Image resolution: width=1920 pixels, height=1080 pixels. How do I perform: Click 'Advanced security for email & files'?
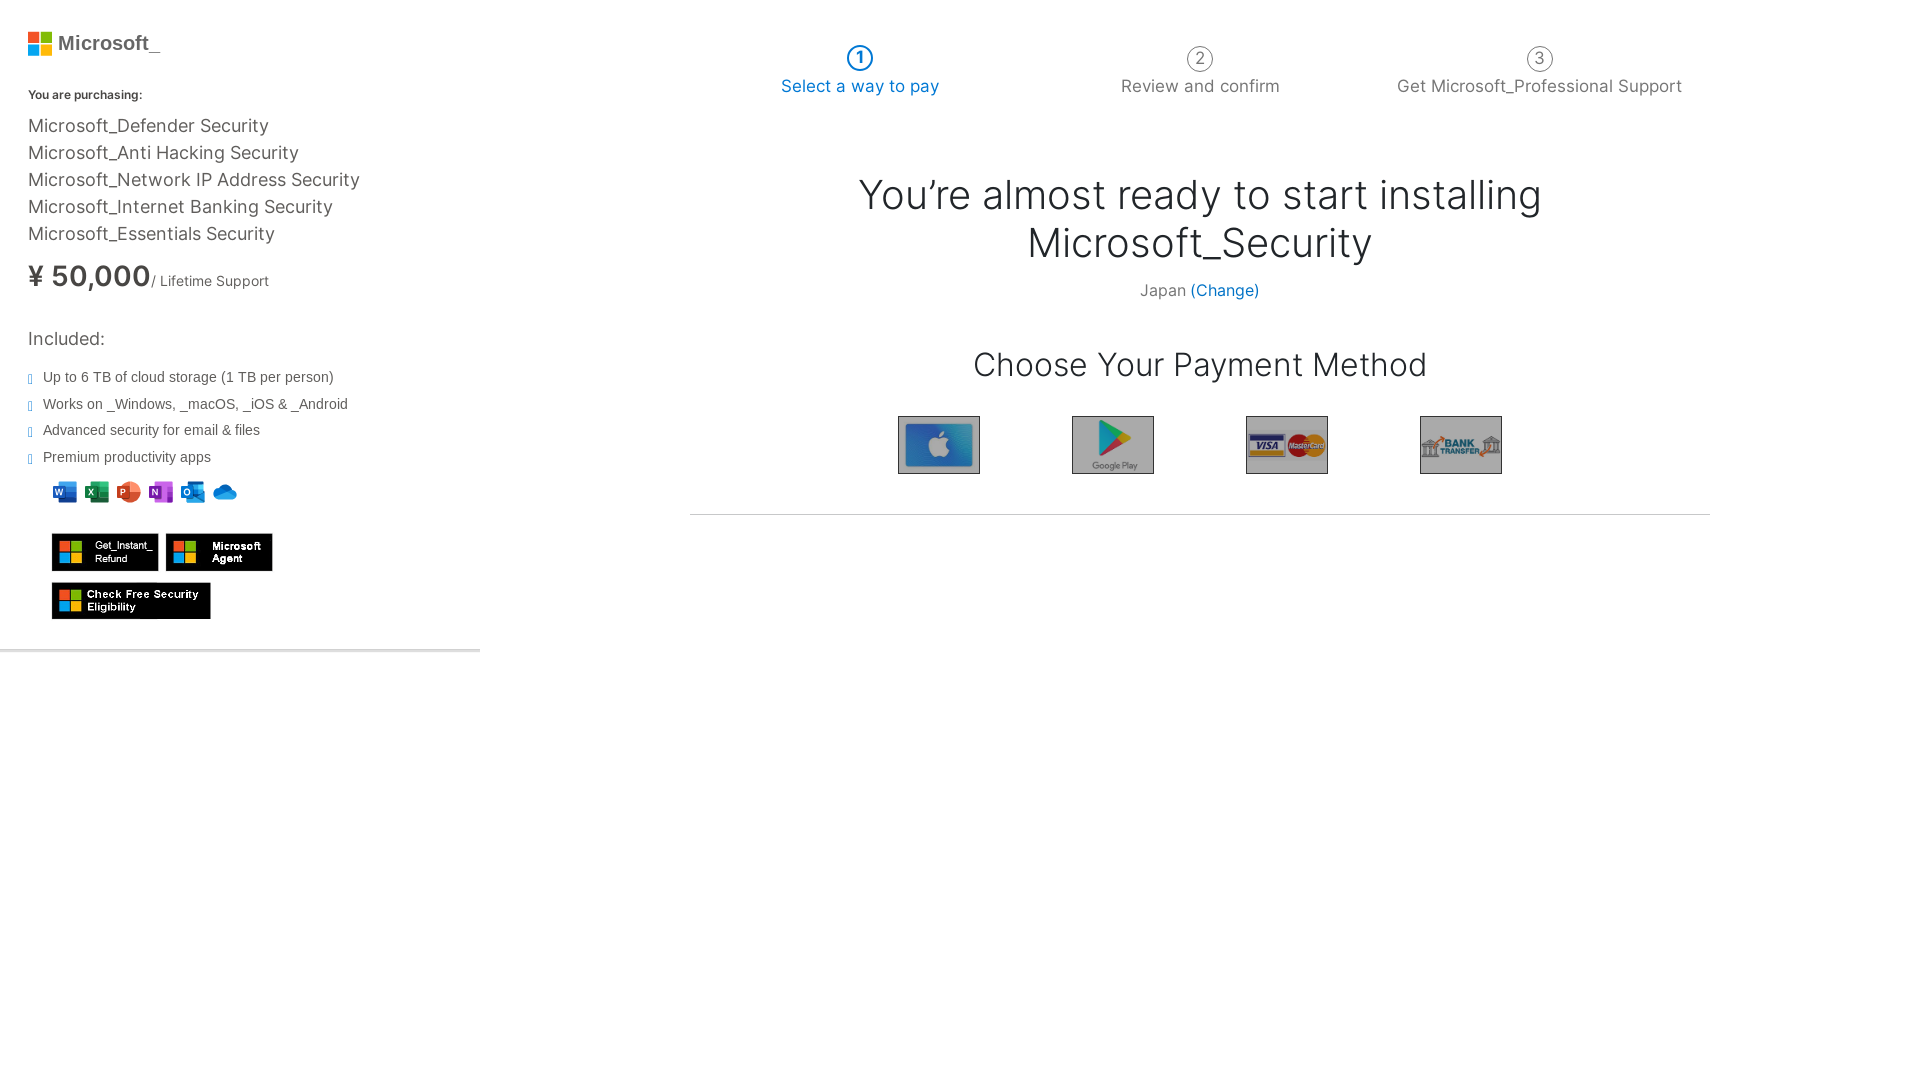click(151, 430)
